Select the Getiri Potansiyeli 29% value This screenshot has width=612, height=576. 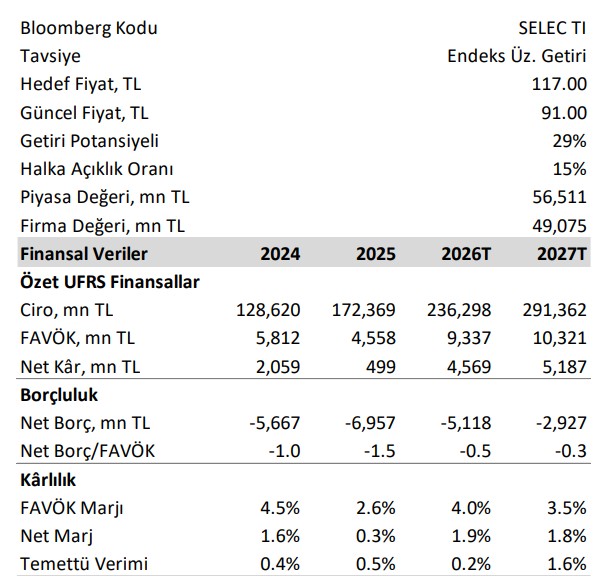(x=569, y=141)
